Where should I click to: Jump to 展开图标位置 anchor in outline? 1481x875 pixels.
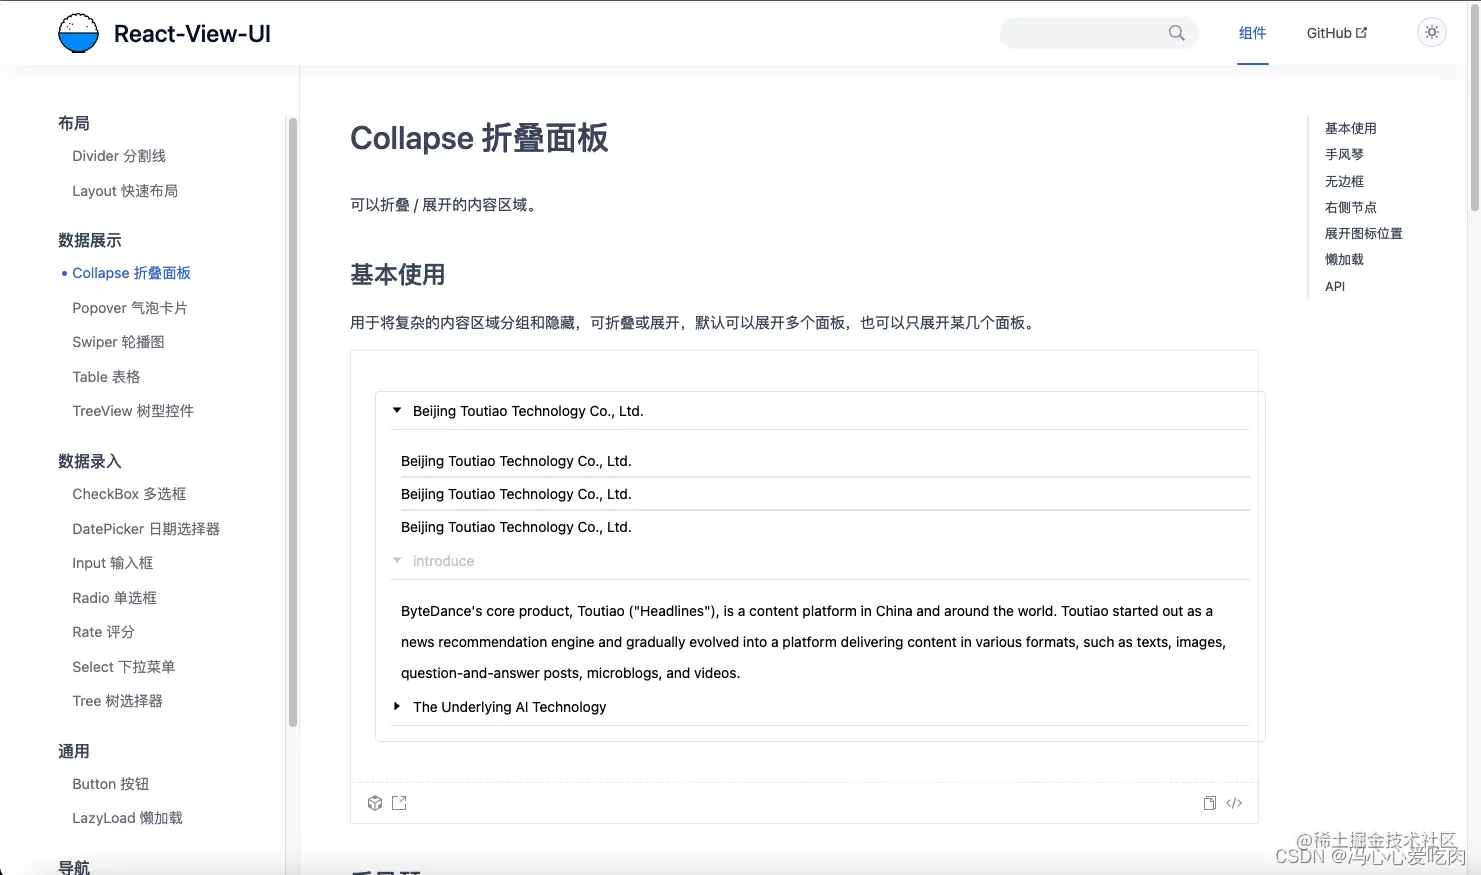coord(1364,233)
